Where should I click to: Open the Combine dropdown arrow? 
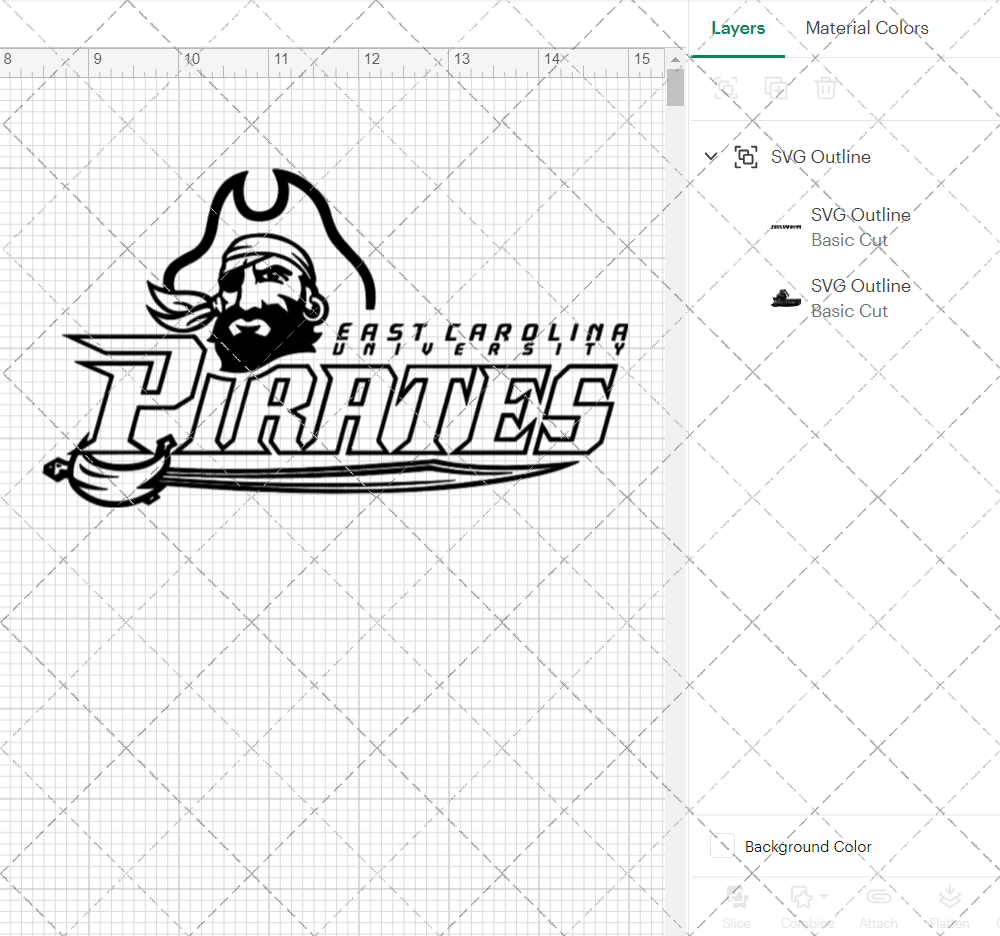click(824, 896)
